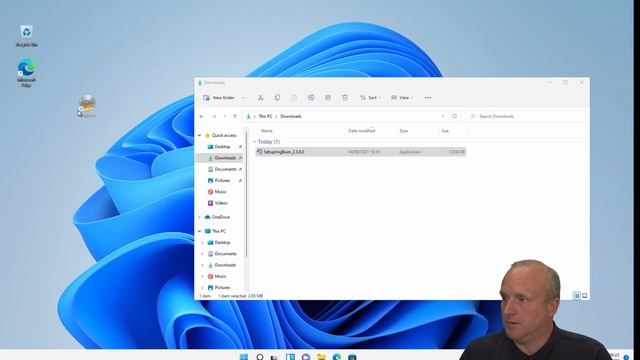Switch to details view icon in status bar
640x360 pixels.
pos(577,296)
